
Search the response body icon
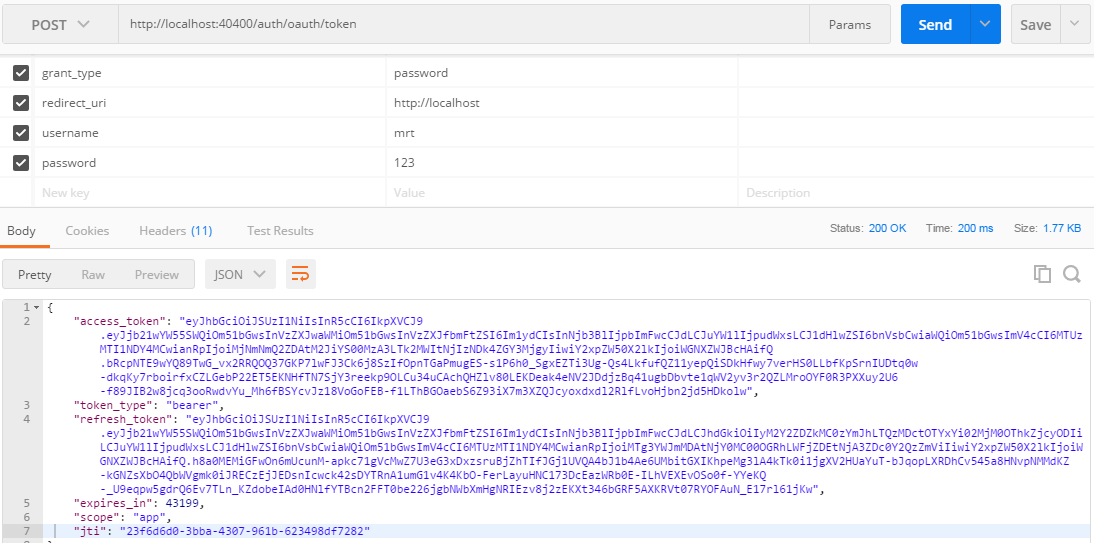(1072, 274)
